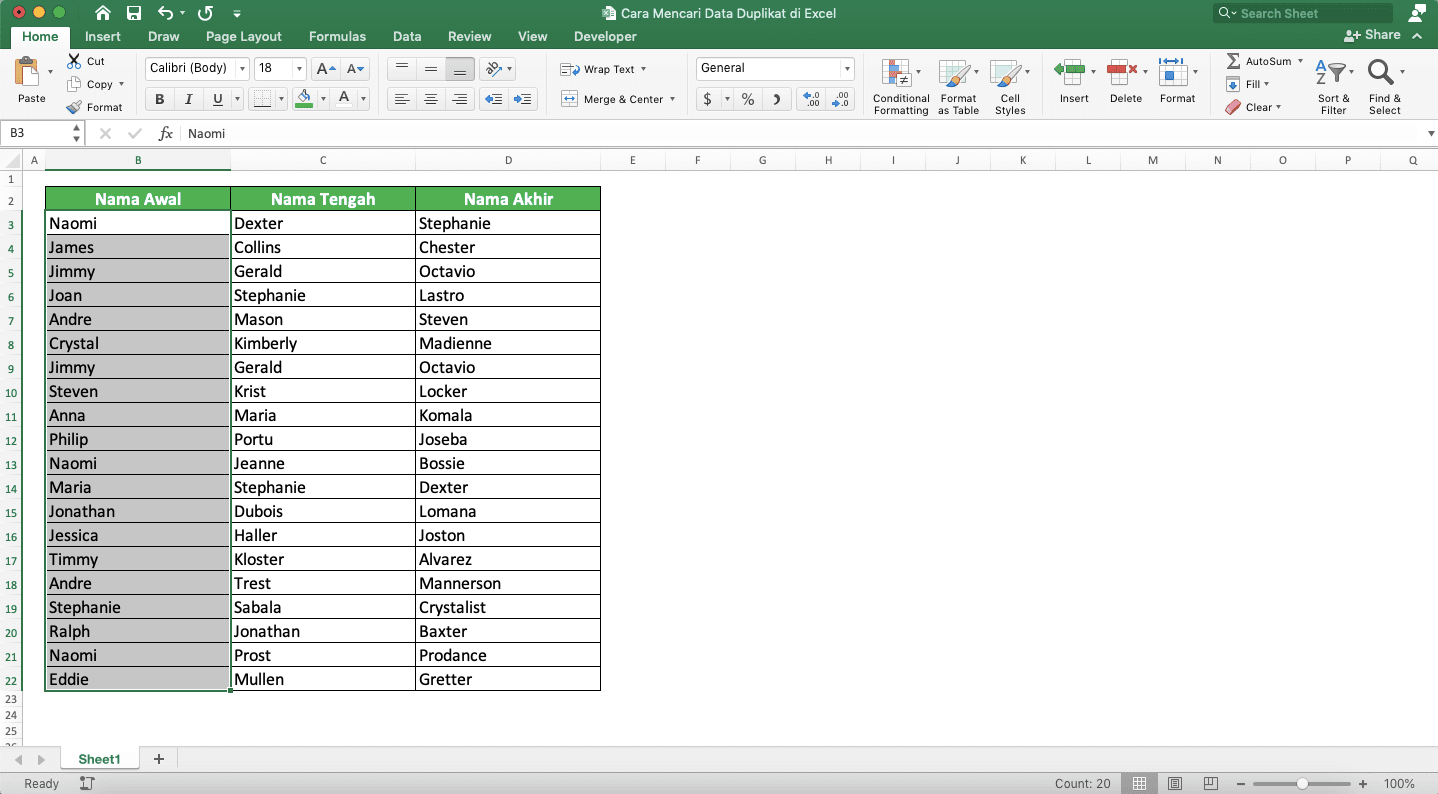Open the AutoSum dropdown arrow

point(1300,61)
